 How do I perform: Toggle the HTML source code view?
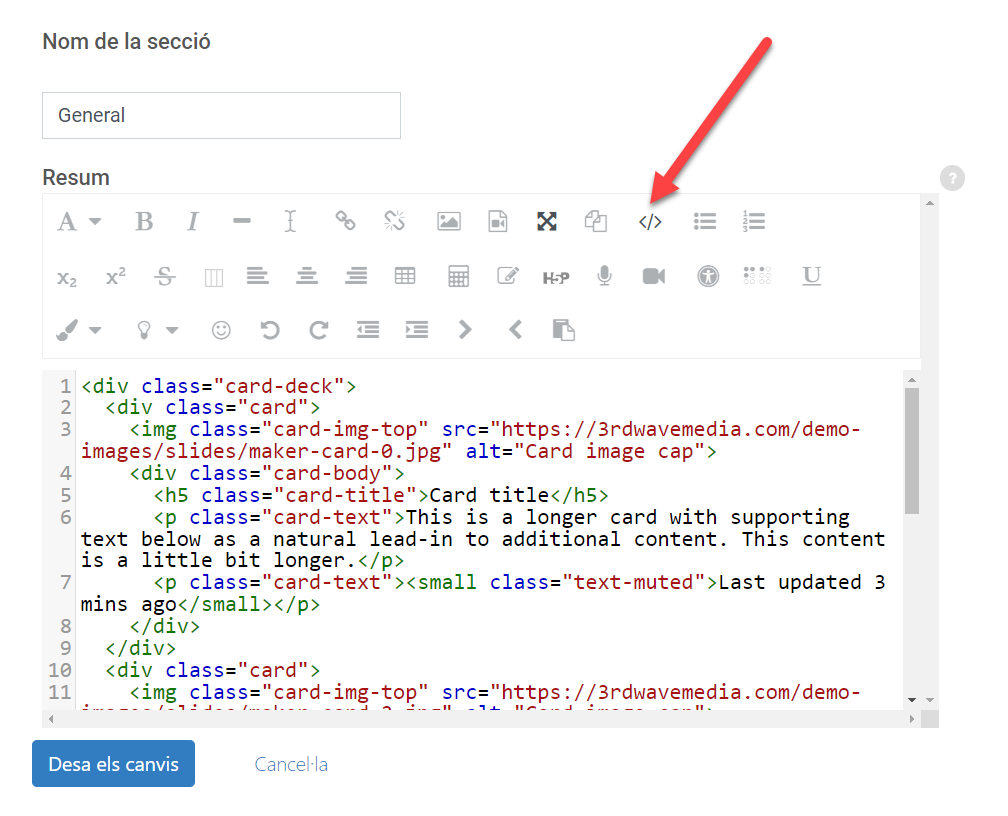[x=650, y=222]
